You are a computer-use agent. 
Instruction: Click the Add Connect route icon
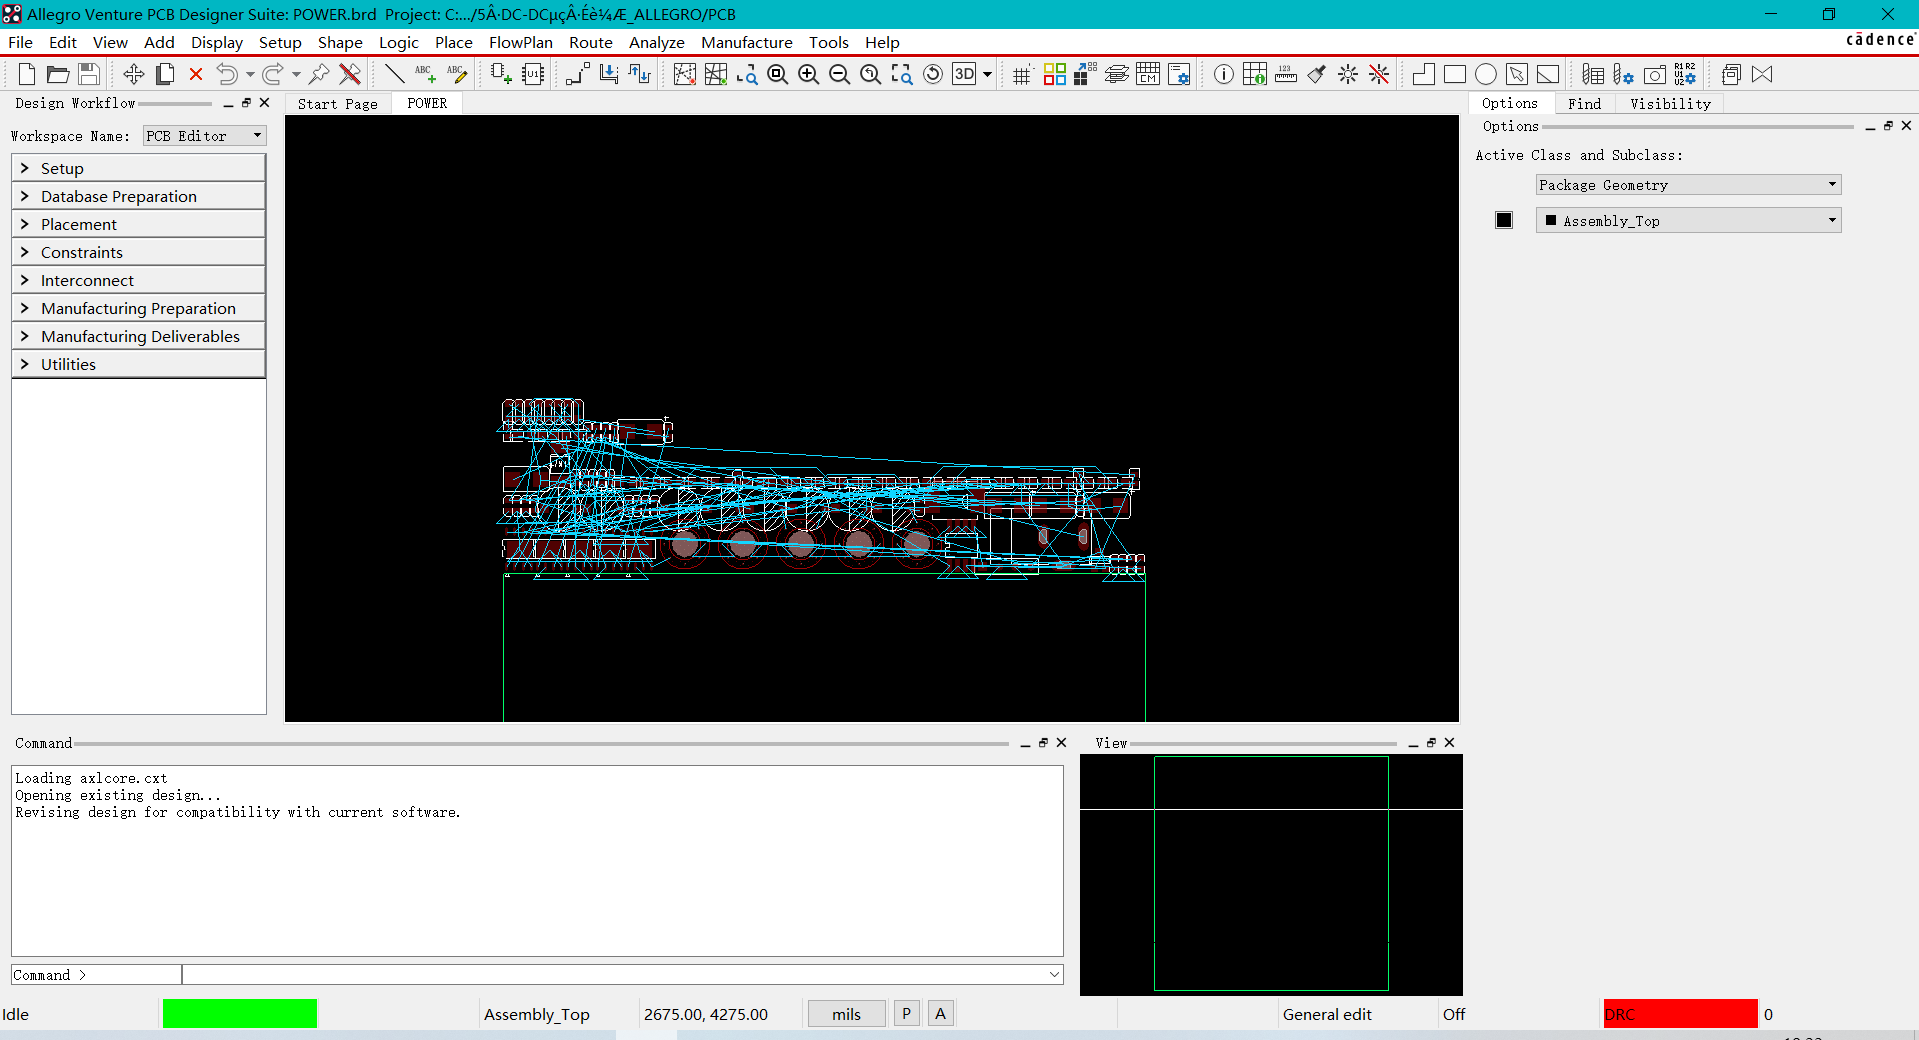[x=577, y=74]
